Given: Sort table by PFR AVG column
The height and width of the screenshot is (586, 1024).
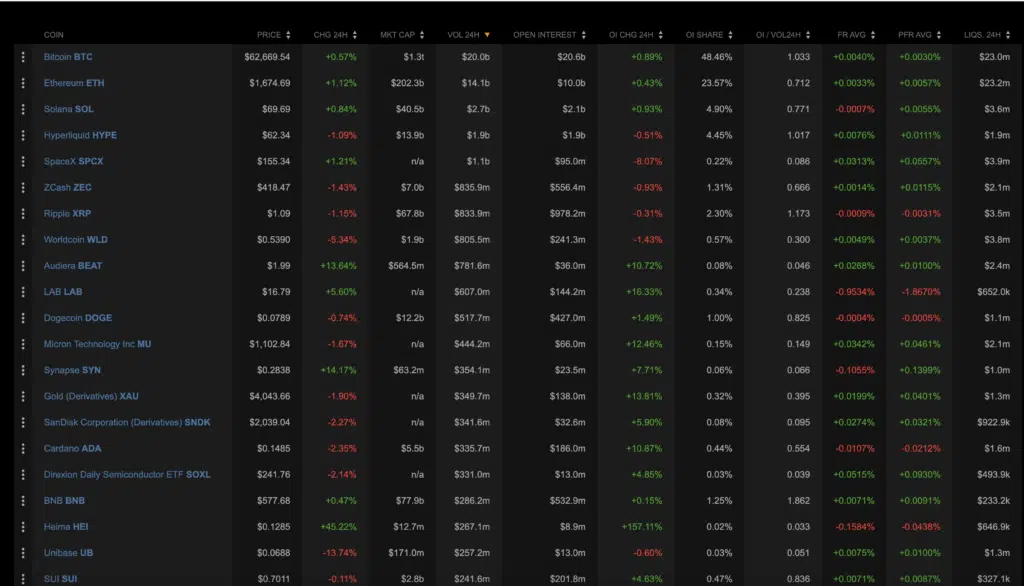Looking at the screenshot, I should coord(920,35).
